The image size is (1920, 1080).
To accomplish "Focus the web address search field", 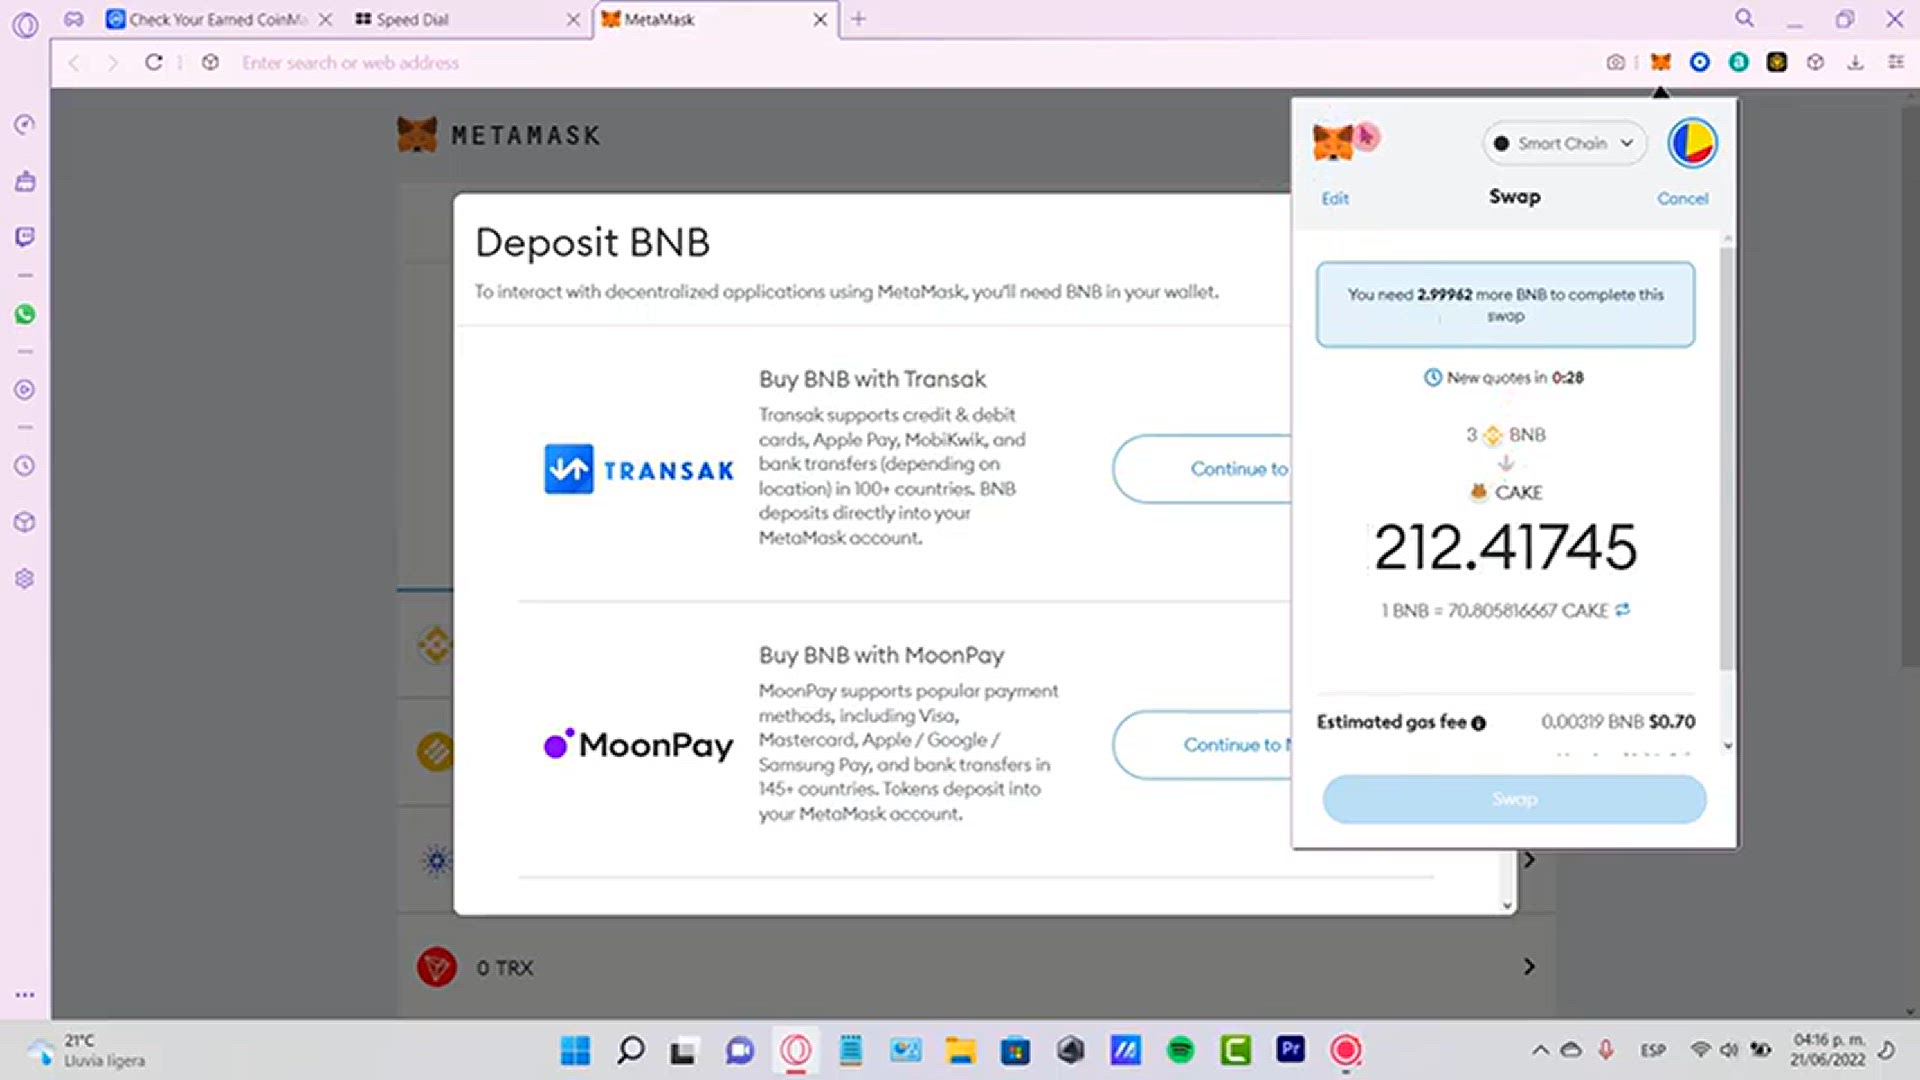I will 350,62.
